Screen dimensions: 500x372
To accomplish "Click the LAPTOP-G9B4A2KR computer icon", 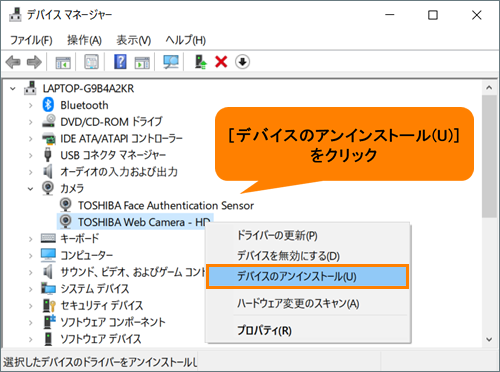I will point(30,88).
